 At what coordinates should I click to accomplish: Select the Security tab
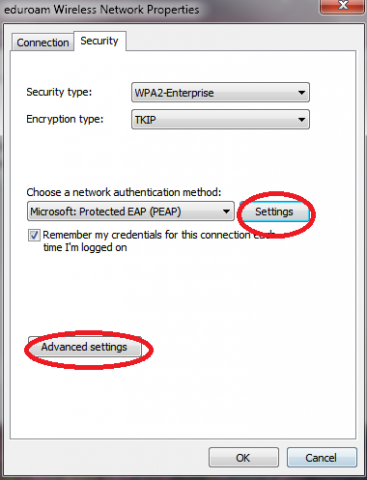99,41
